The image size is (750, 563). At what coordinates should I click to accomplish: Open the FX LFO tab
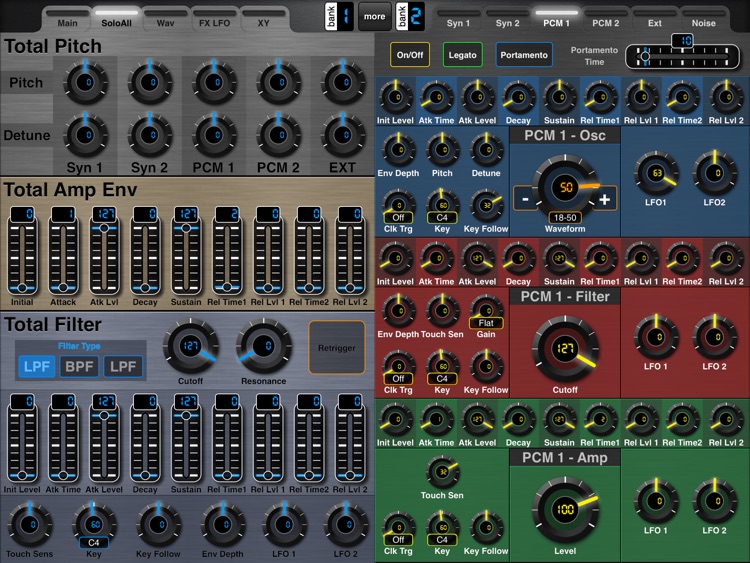[x=214, y=19]
